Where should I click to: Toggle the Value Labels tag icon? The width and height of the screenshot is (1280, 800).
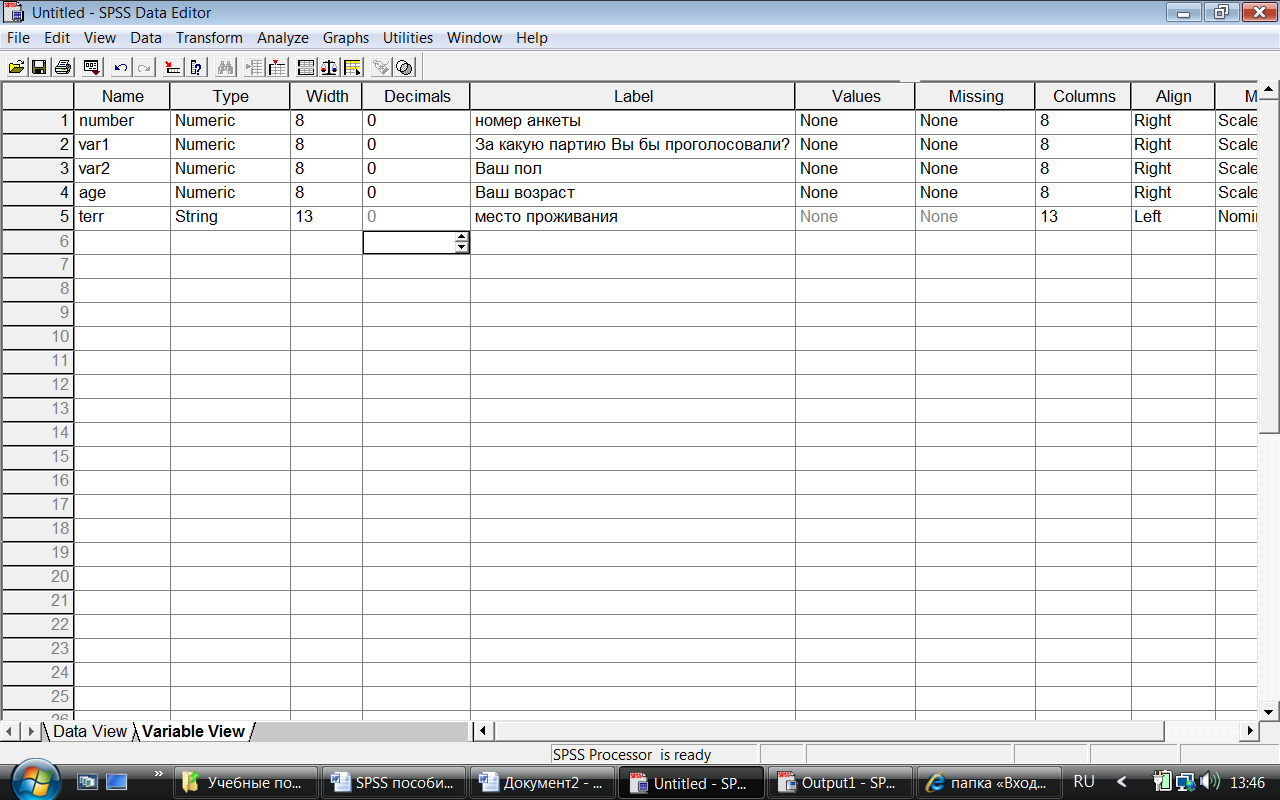[381, 68]
